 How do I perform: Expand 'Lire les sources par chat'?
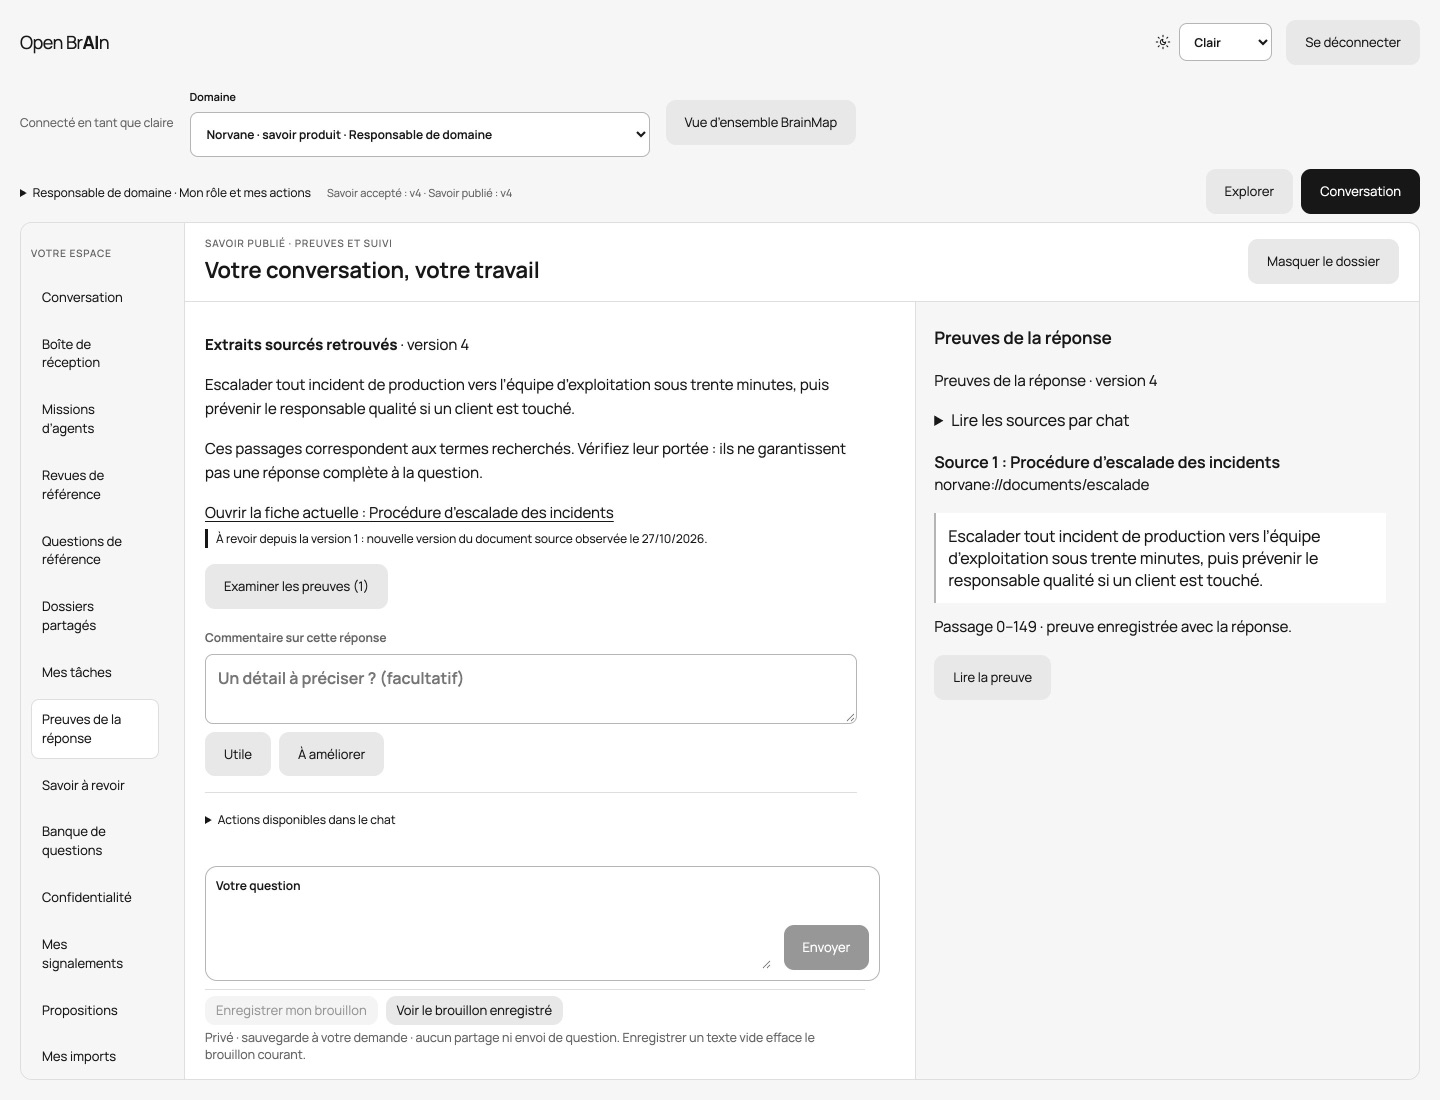pos(1032,421)
